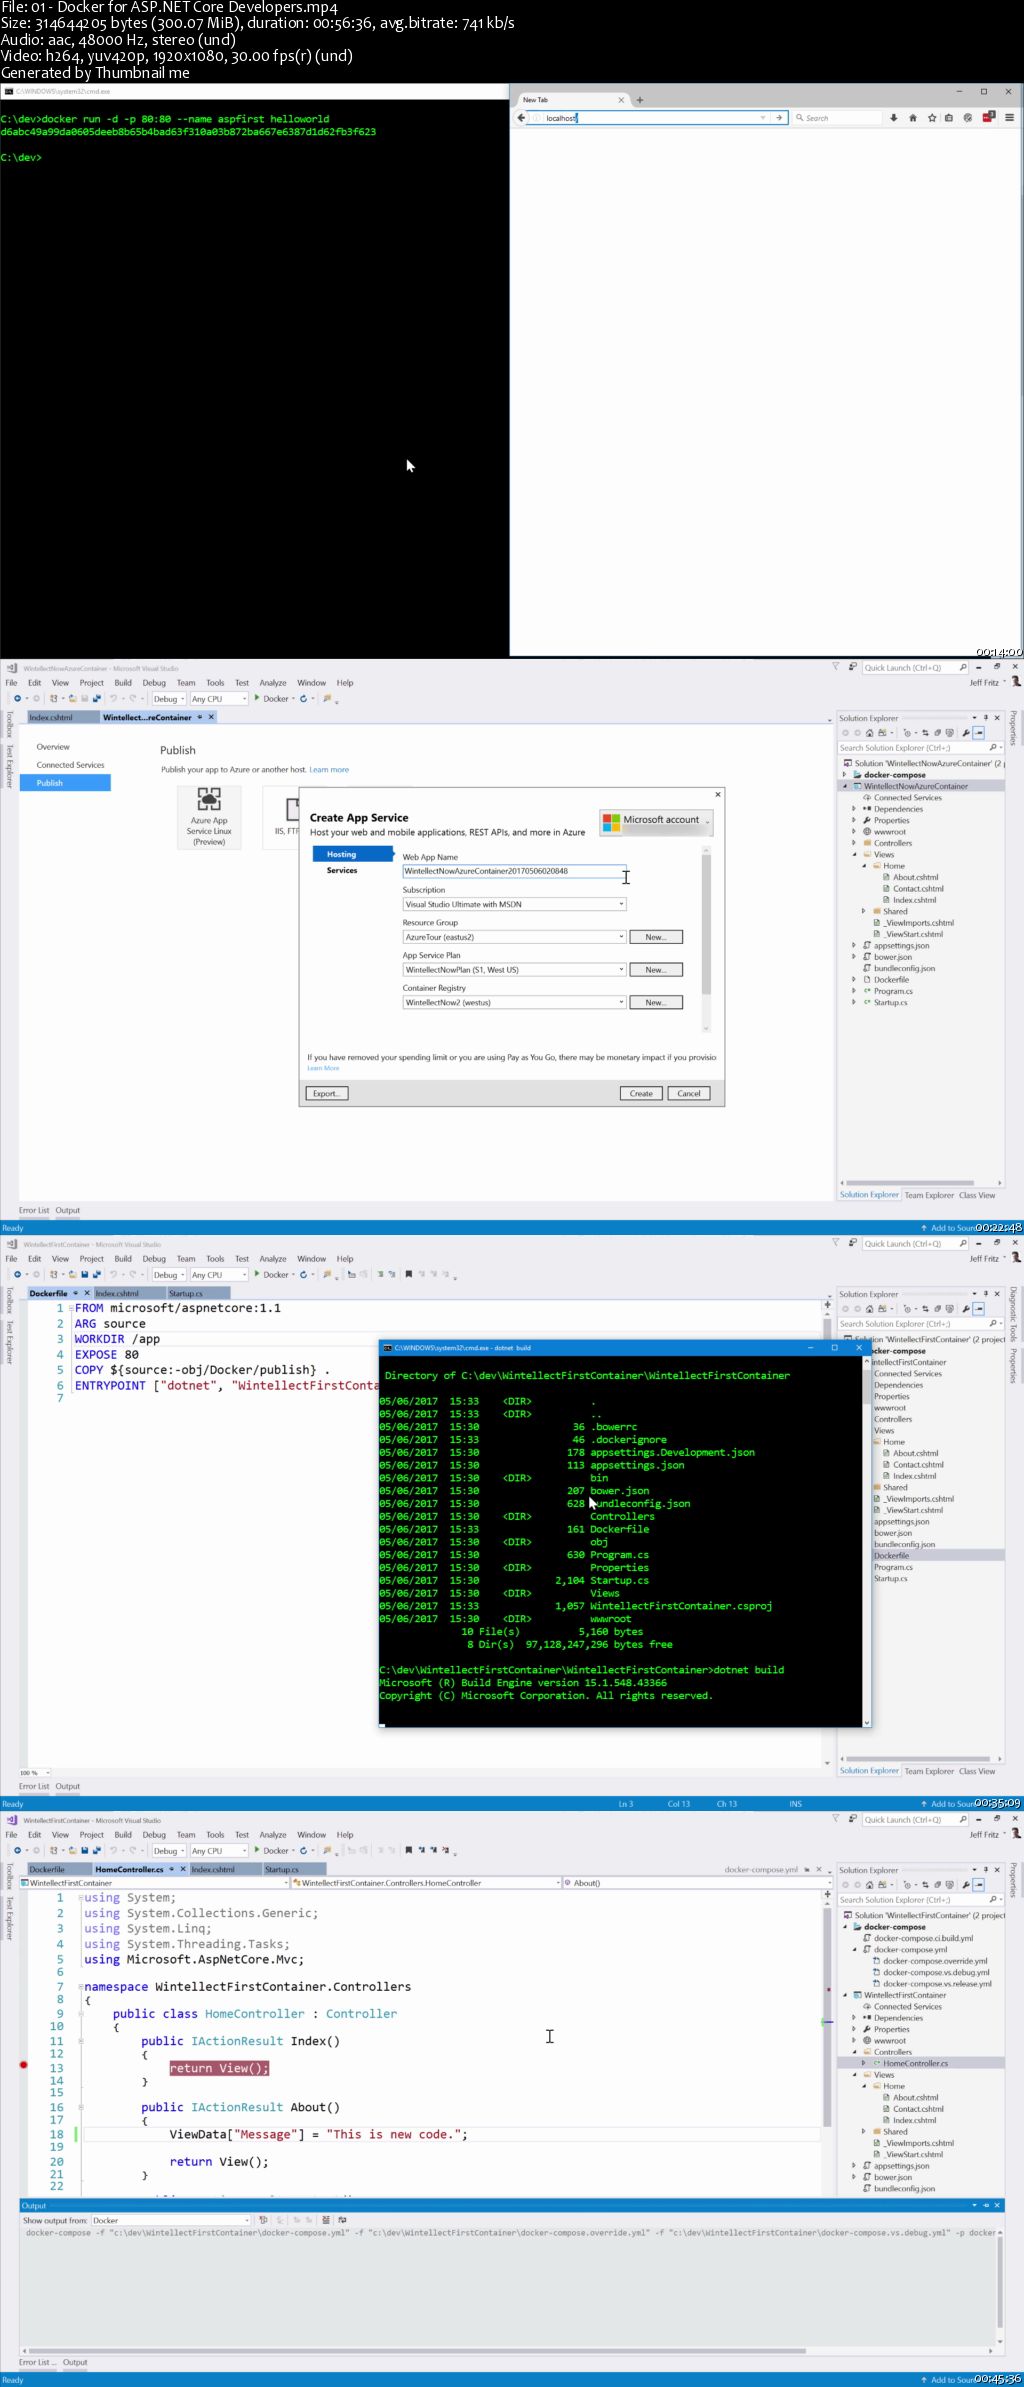Image resolution: width=1024 pixels, height=2387 pixels.
Task: Click the Export... button in the dialog
Action: click(x=325, y=1093)
